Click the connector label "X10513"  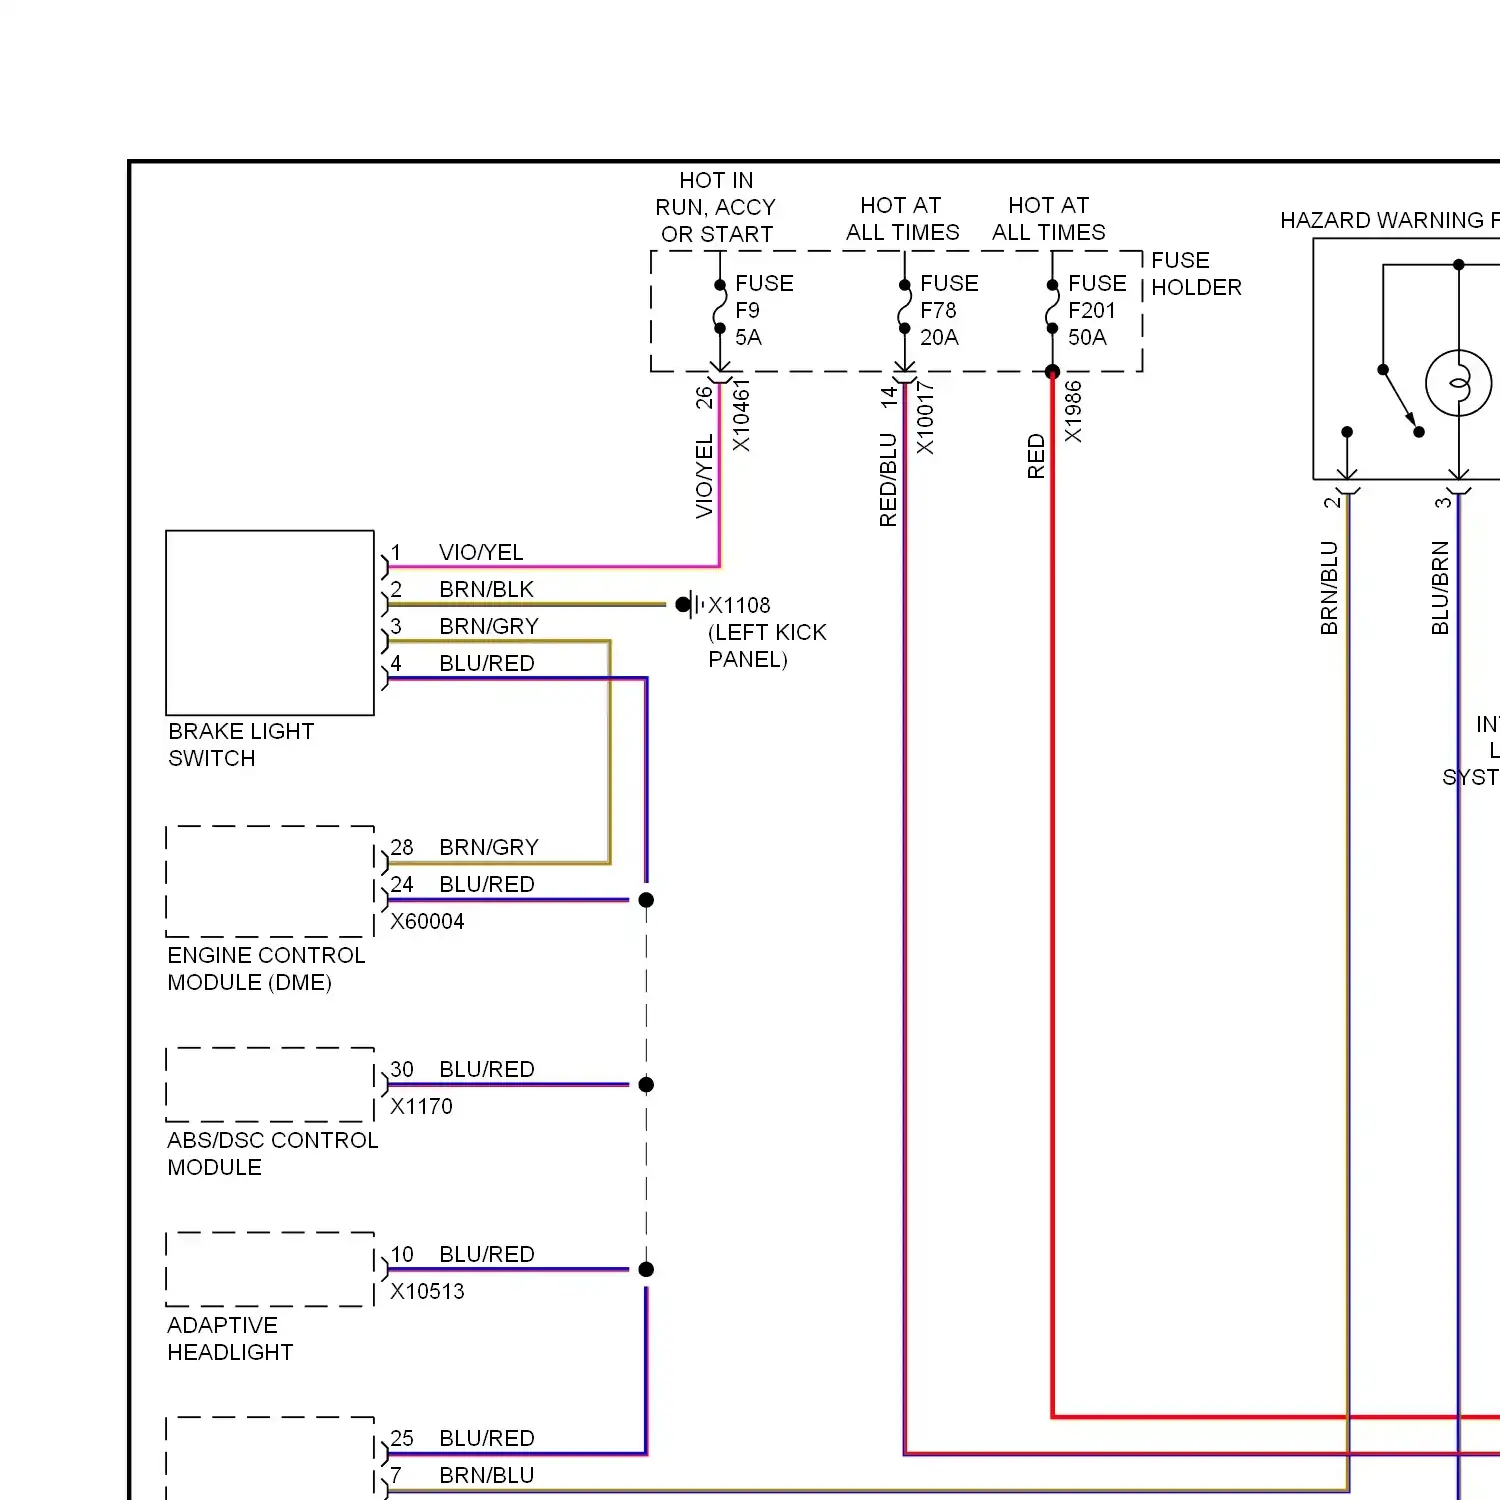coord(427,1291)
